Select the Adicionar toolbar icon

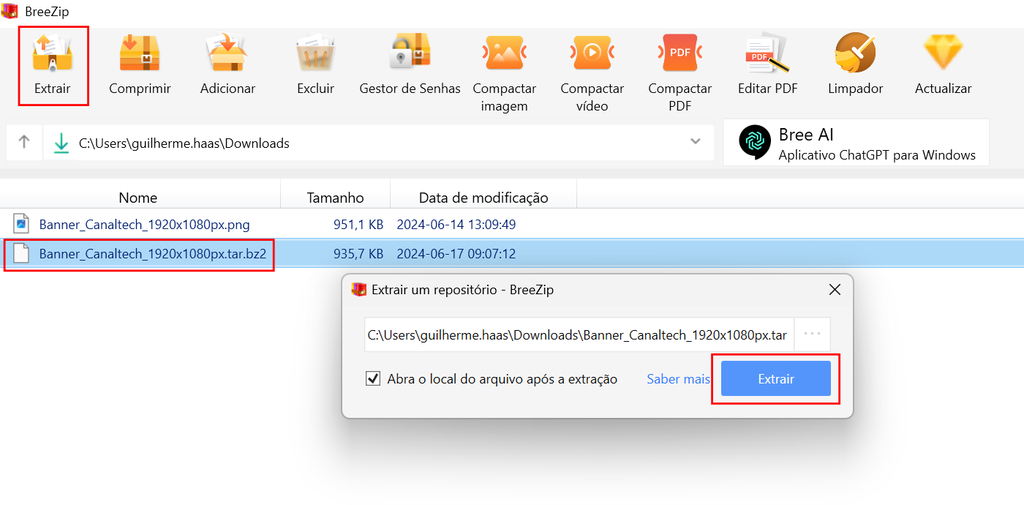click(x=227, y=54)
